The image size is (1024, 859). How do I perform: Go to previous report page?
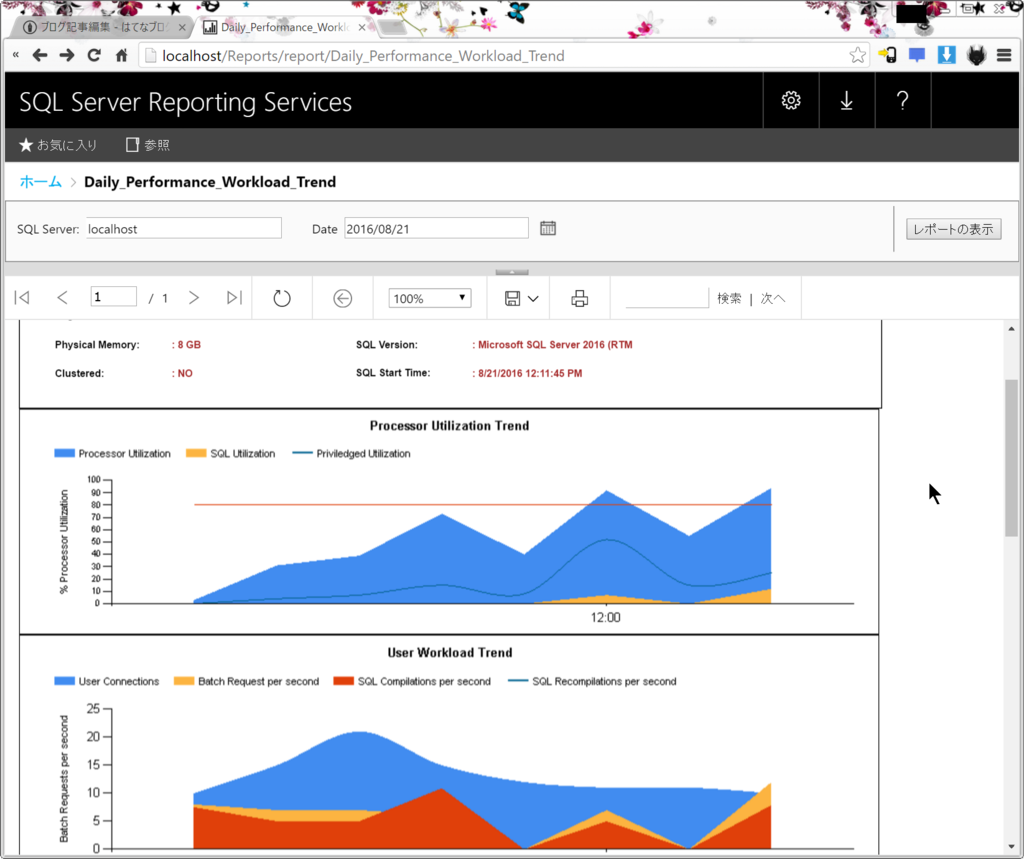62,298
